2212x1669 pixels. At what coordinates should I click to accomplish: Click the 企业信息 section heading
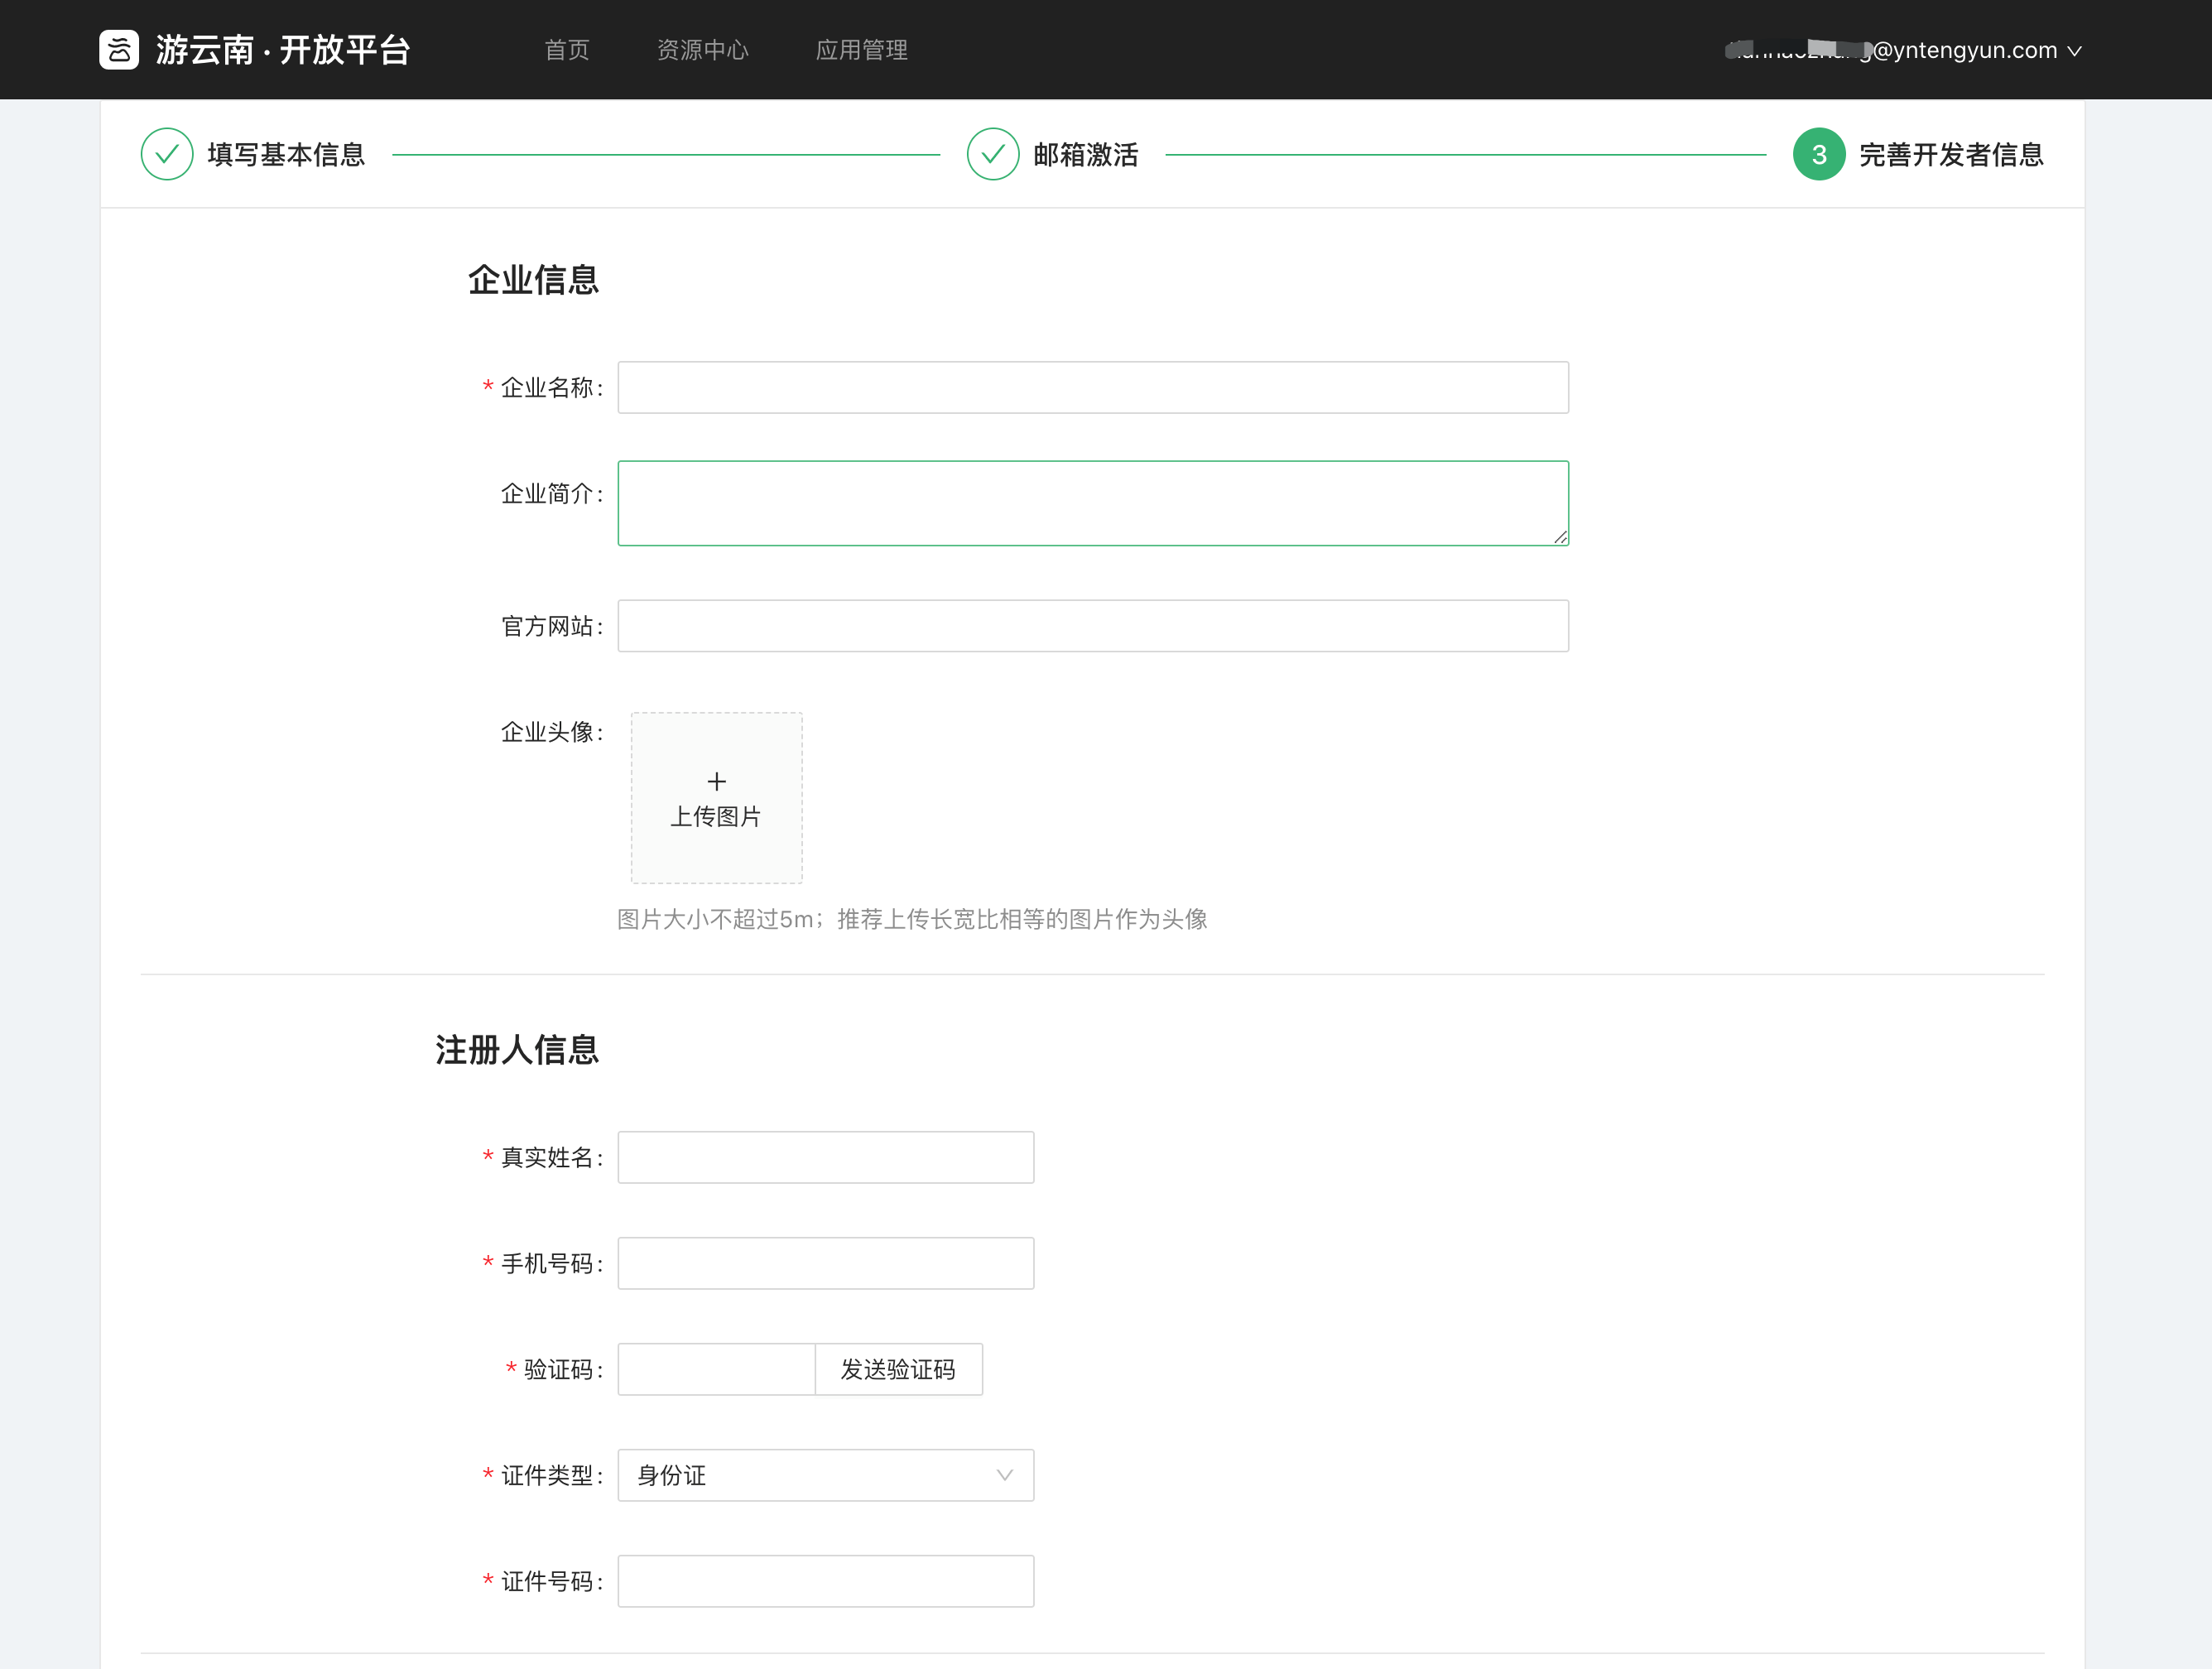tap(533, 280)
